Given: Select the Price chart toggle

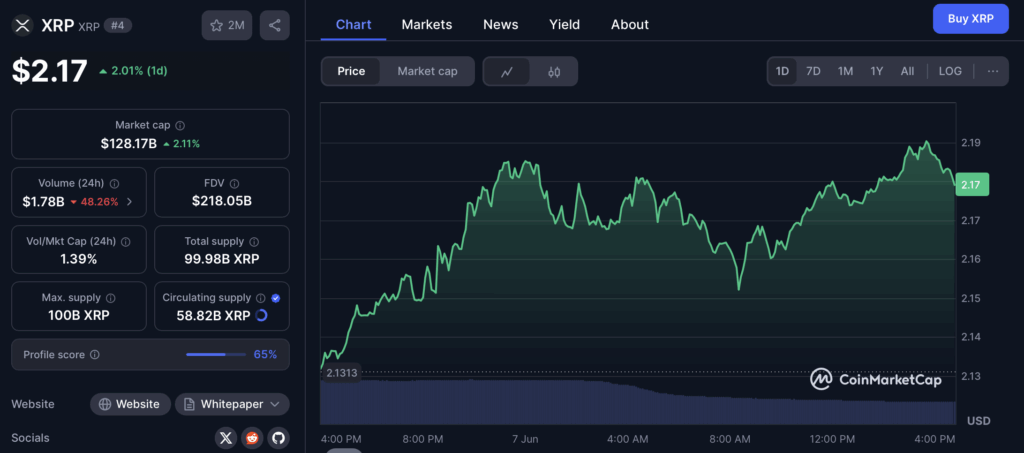Looking at the screenshot, I should coord(351,71).
